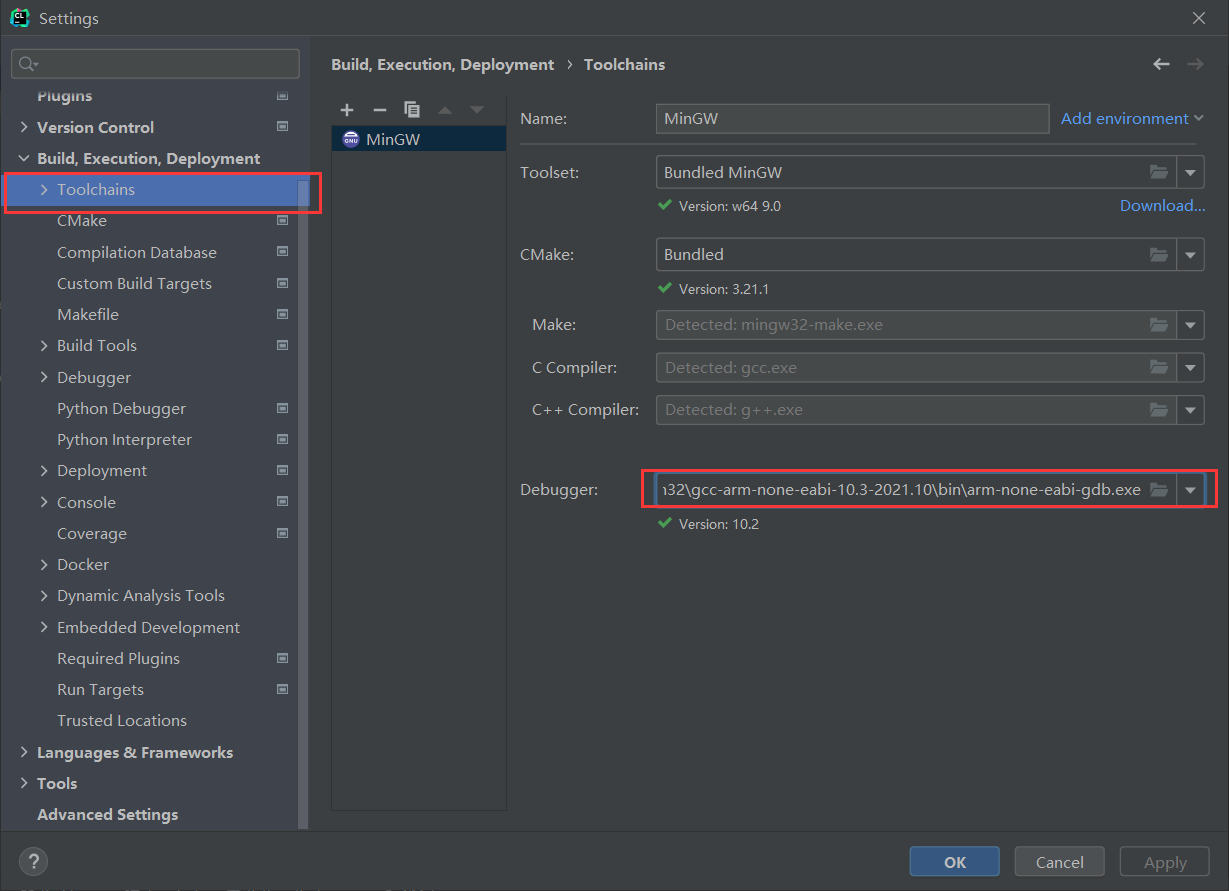Click project-level icon next to Custom Build Targets
1229x891 pixels.
click(282, 283)
